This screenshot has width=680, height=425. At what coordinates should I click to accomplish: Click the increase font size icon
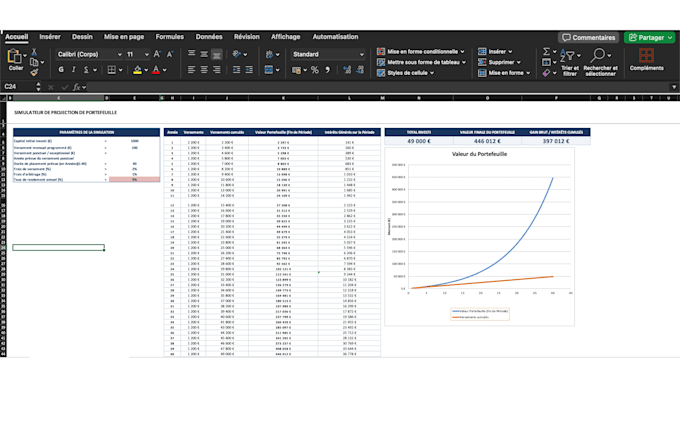point(157,54)
